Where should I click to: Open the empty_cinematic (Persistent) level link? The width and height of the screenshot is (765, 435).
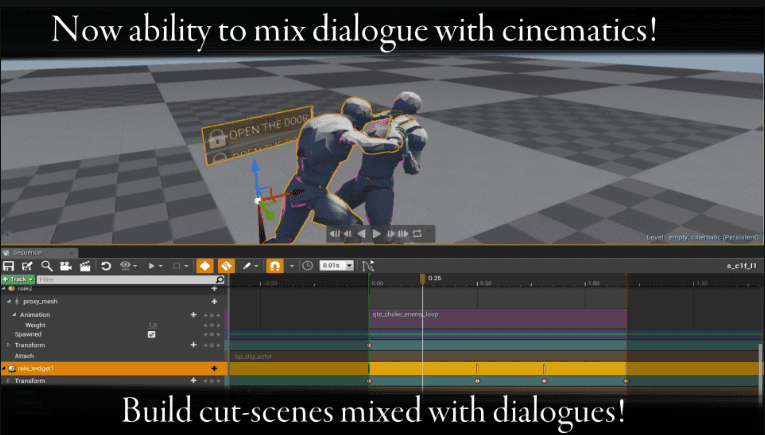pyautogui.click(x=714, y=237)
